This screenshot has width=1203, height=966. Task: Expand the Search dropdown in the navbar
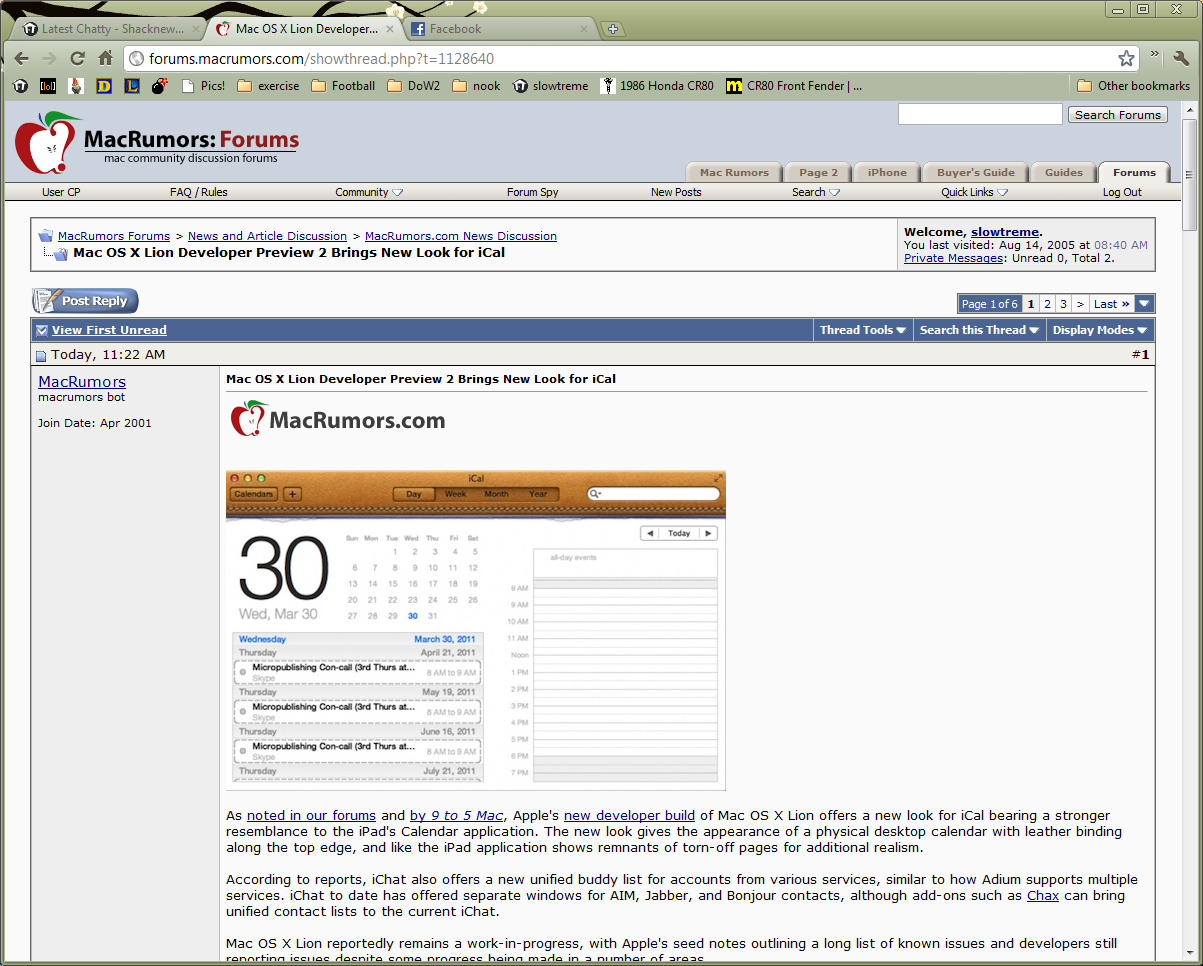coord(816,192)
